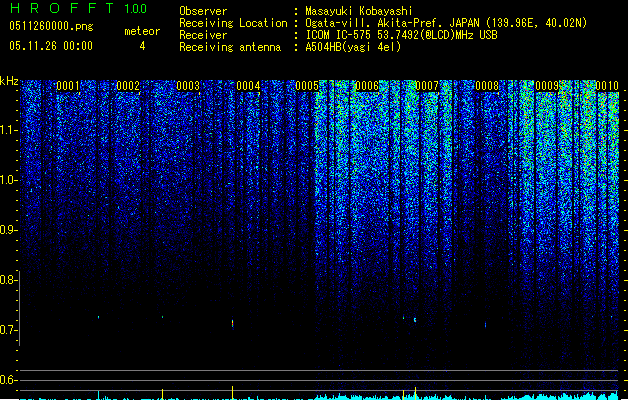Click the 0006 minute marker

pos(367,86)
